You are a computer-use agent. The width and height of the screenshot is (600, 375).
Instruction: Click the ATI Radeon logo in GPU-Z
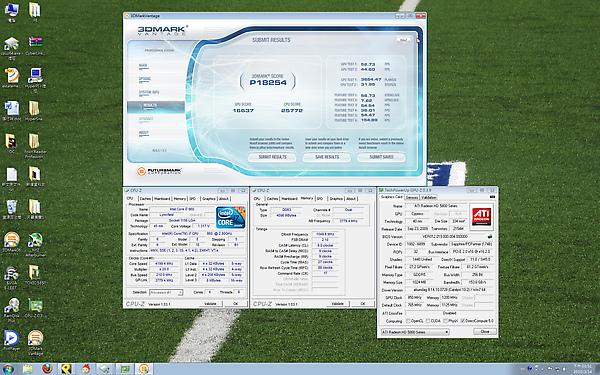pos(481,217)
